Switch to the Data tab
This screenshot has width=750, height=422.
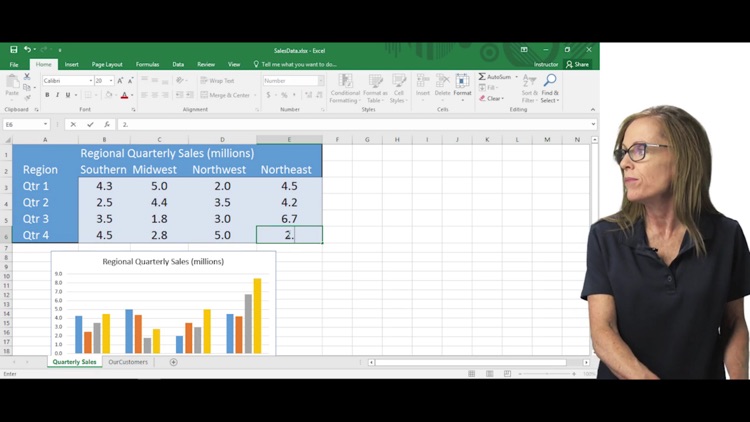(x=178, y=64)
